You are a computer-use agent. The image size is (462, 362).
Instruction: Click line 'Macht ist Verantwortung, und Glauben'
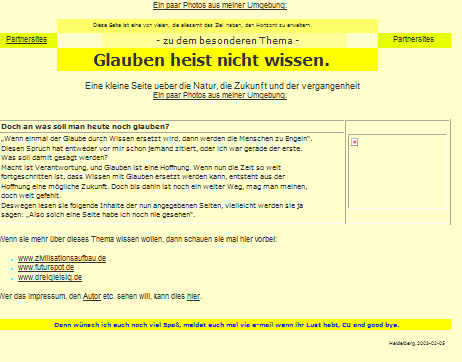tap(141, 168)
